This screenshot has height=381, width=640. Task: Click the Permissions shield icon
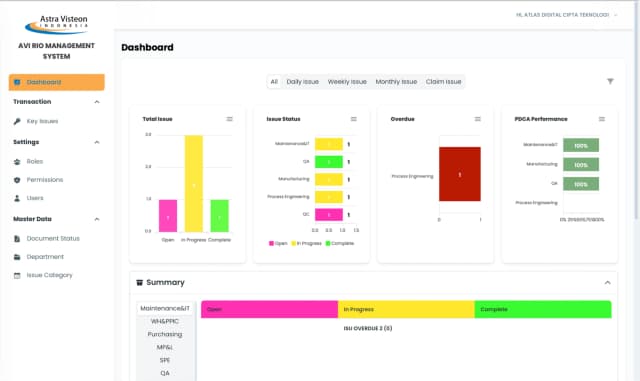point(17,180)
